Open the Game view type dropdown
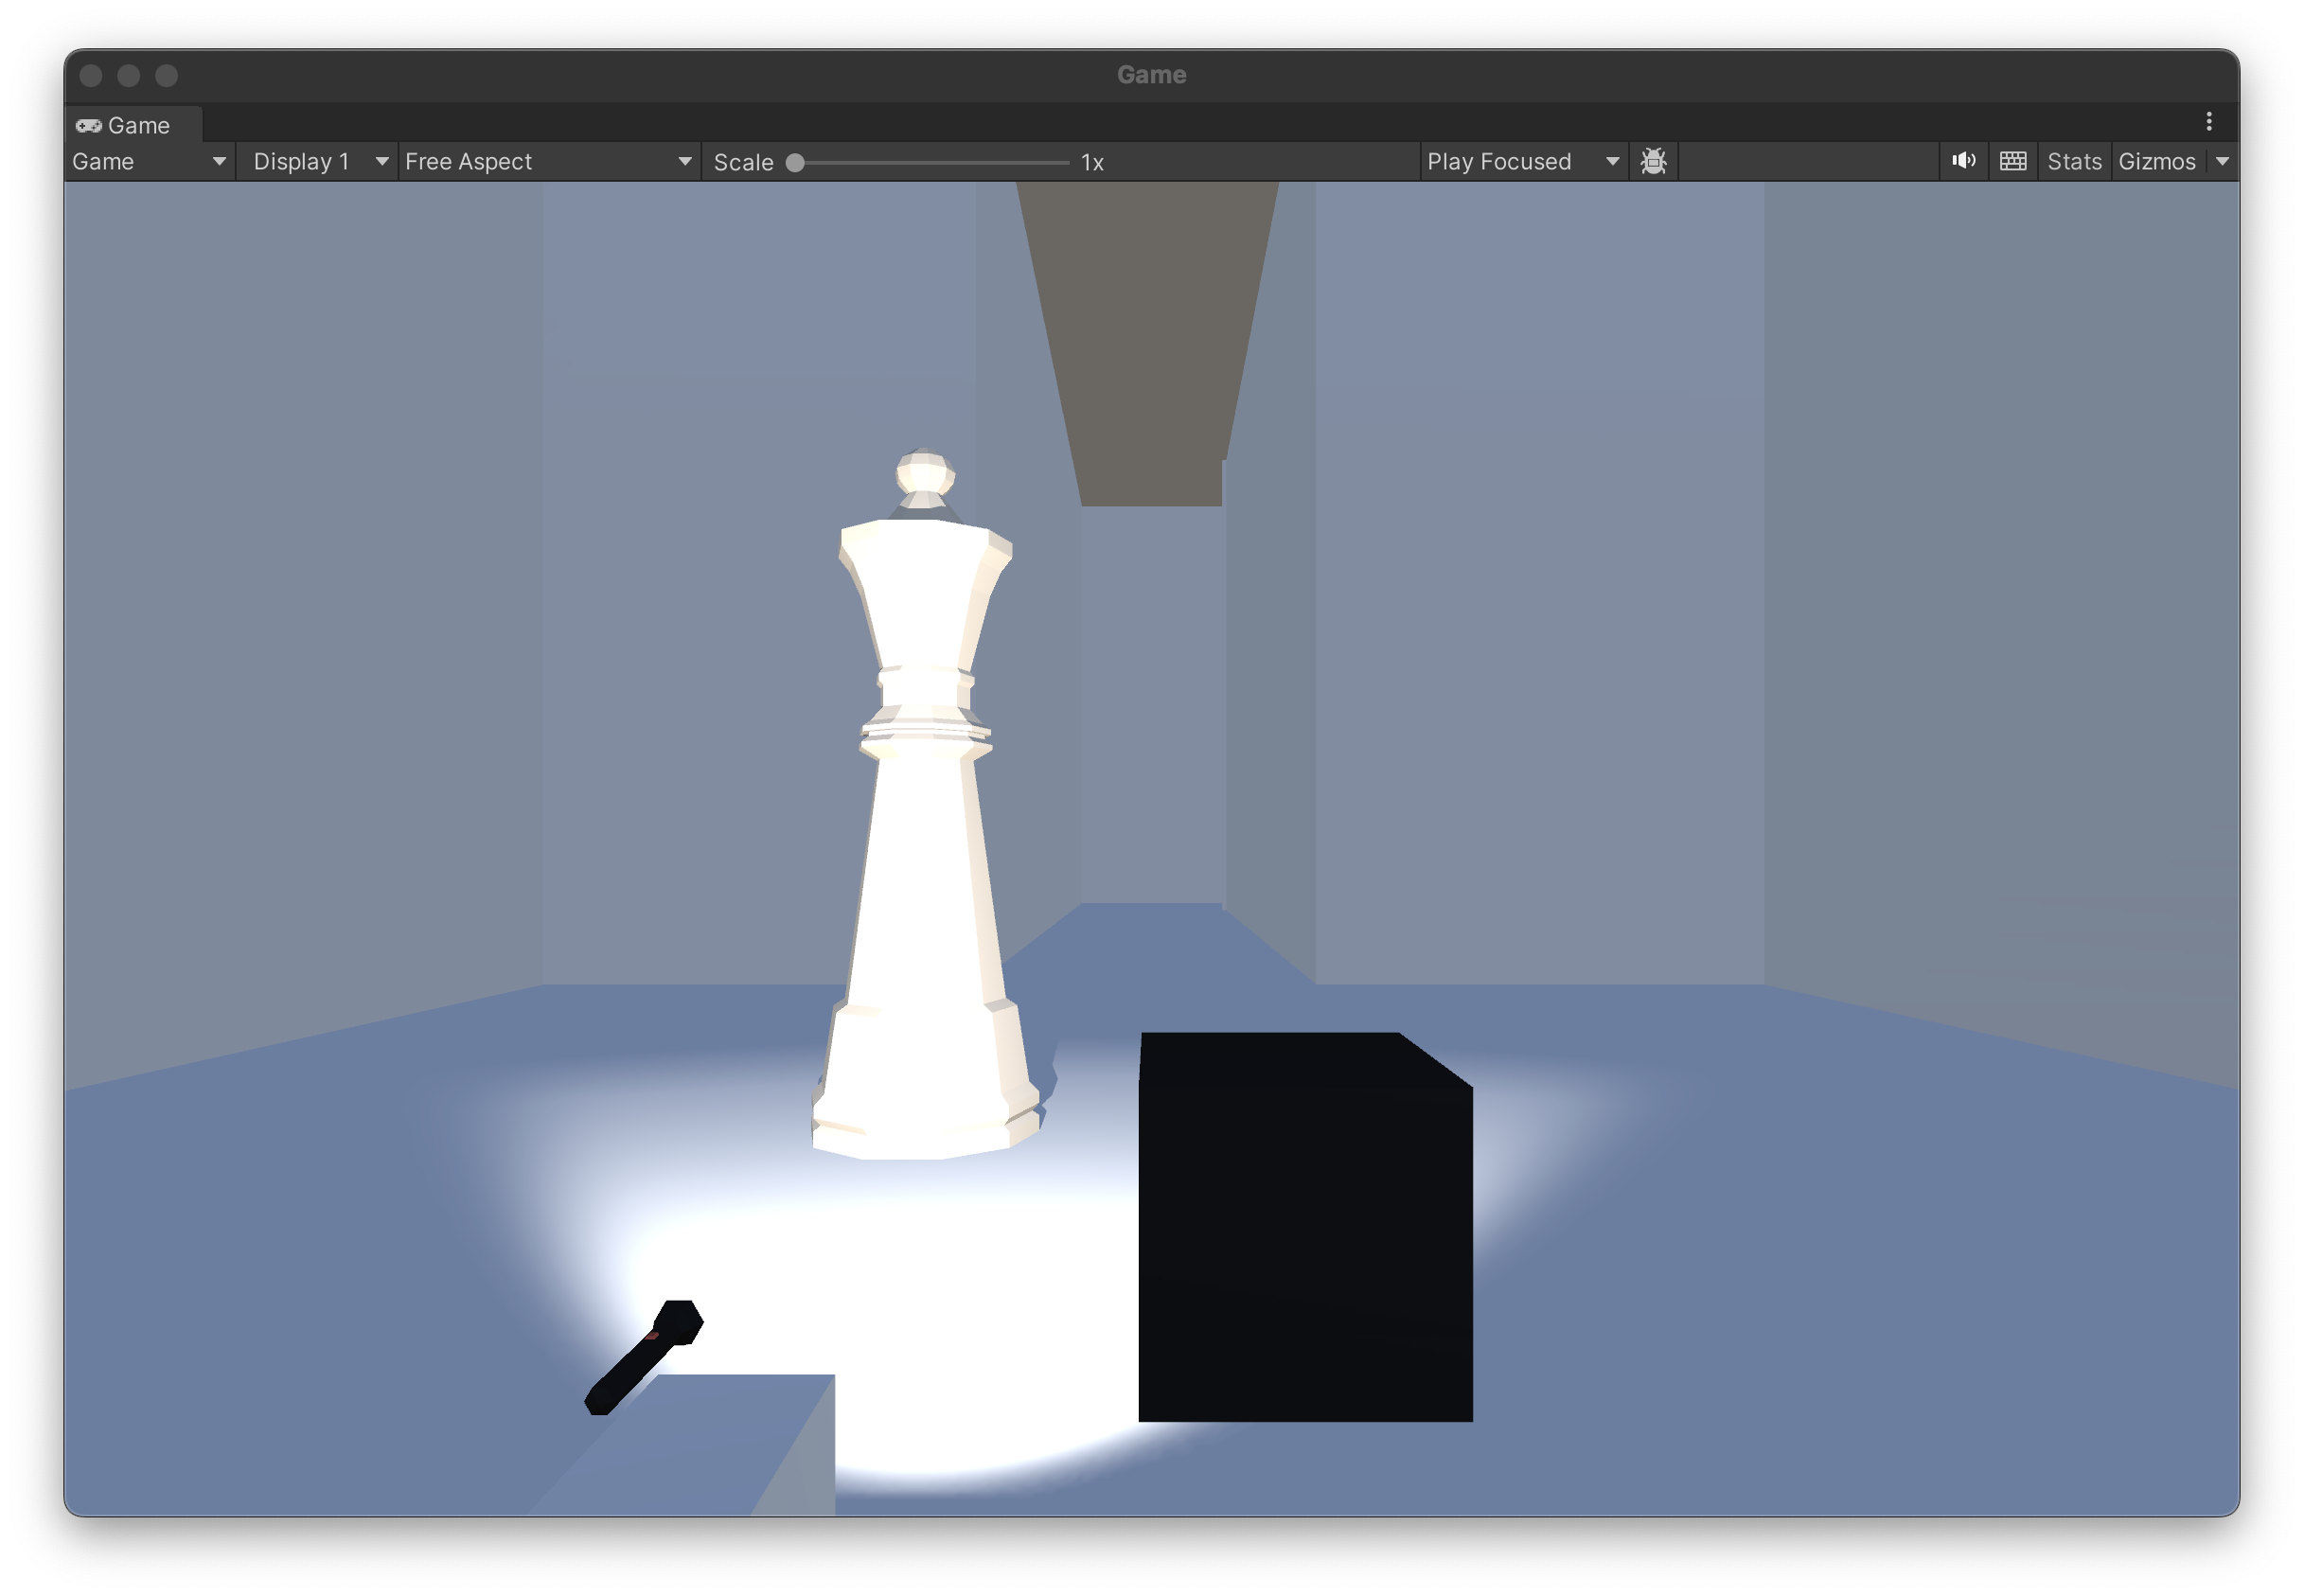This screenshot has width=2304, height=1596. [x=150, y=161]
